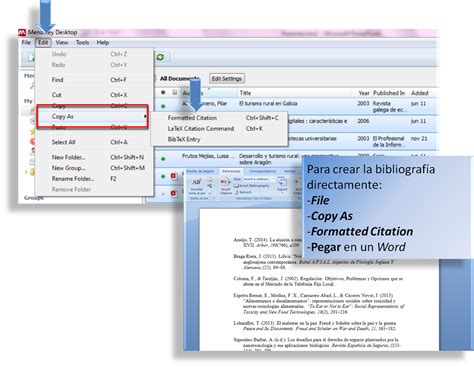
Task: Click the Mendeley Desktop logo in title bar
Action: coord(22,32)
